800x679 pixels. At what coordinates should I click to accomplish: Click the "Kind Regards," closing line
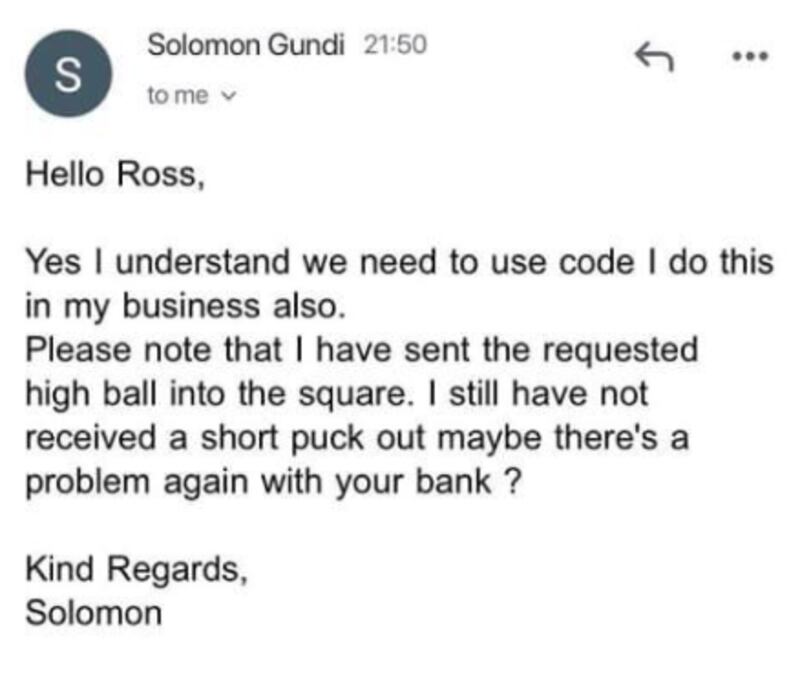coord(133,568)
